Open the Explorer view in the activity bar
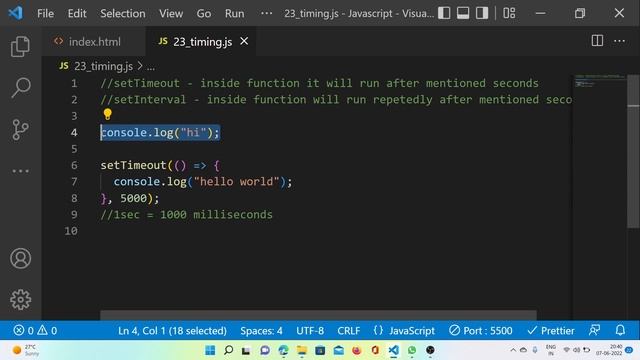 point(20,46)
